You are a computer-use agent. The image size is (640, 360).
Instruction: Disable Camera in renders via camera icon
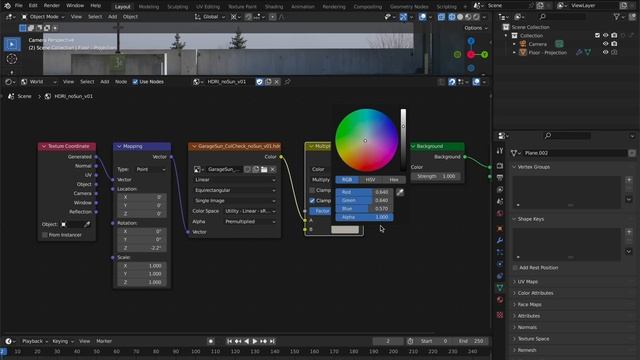pyautogui.click(x=614, y=44)
